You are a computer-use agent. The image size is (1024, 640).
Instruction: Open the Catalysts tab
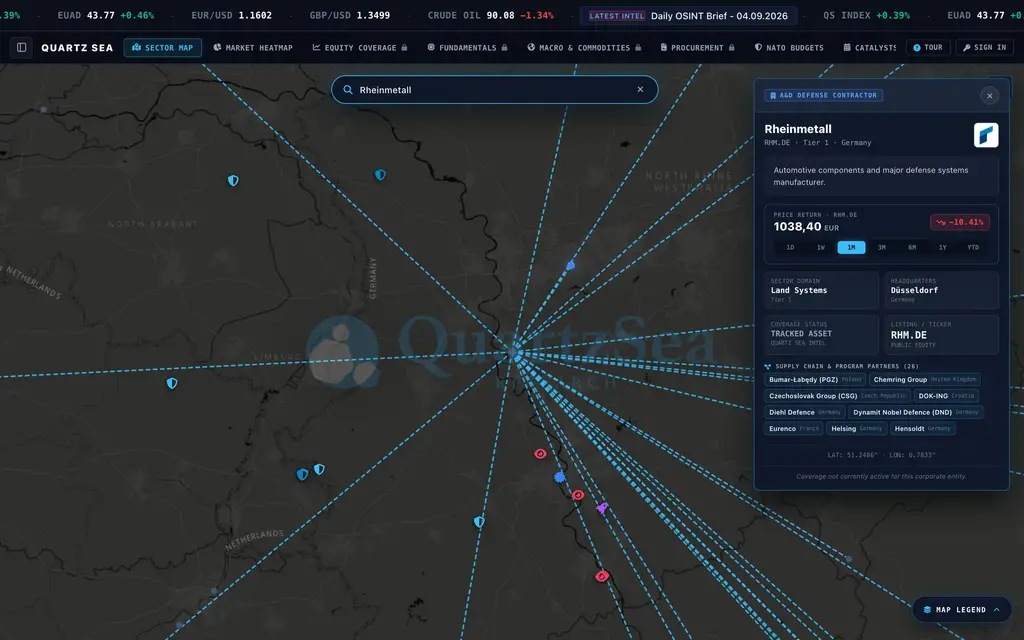tap(869, 48)
